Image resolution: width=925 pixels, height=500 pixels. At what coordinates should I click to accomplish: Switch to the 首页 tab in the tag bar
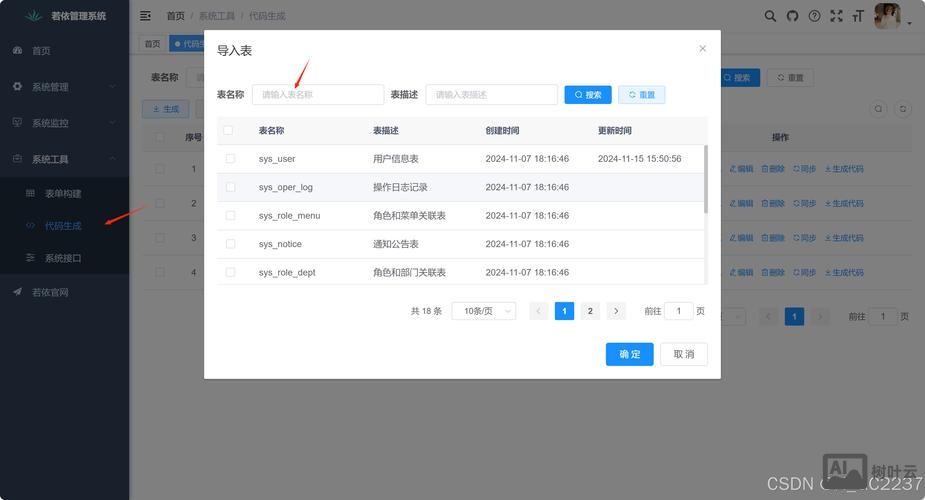(x=152, y=44)
